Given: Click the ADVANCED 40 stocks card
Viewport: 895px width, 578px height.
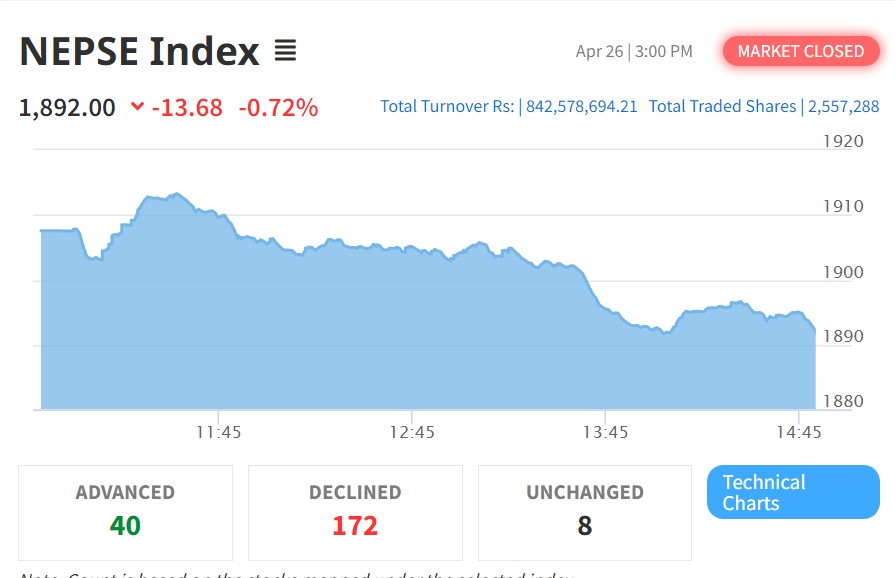Looking at the screenshot, I should 125,511.
